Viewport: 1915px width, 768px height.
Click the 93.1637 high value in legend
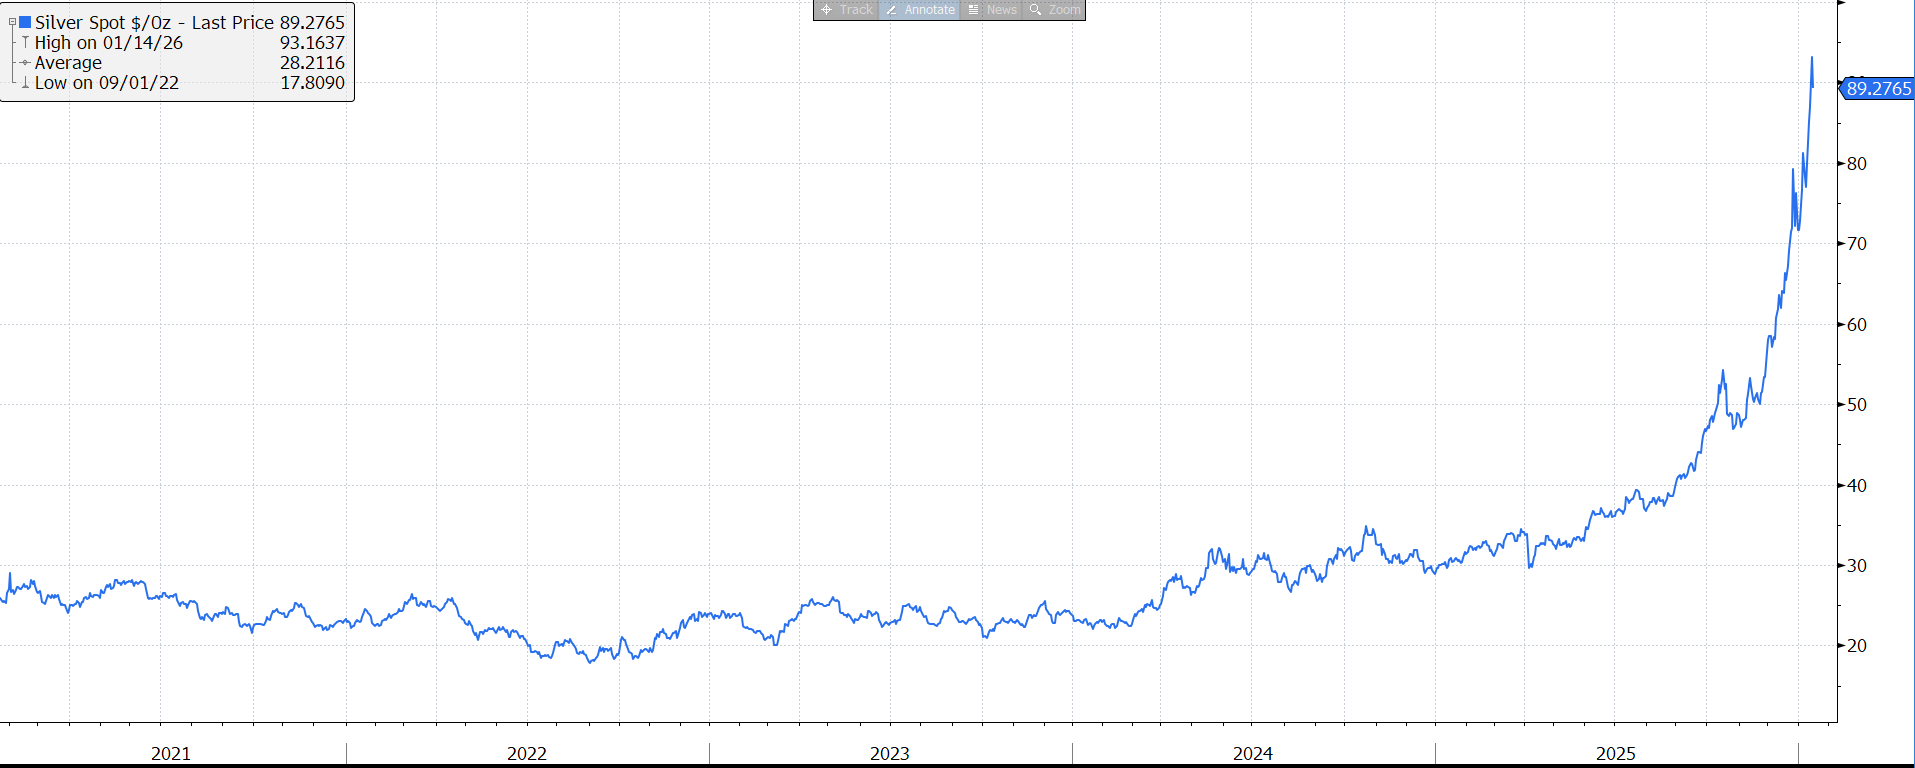click(x=312, y=43)
